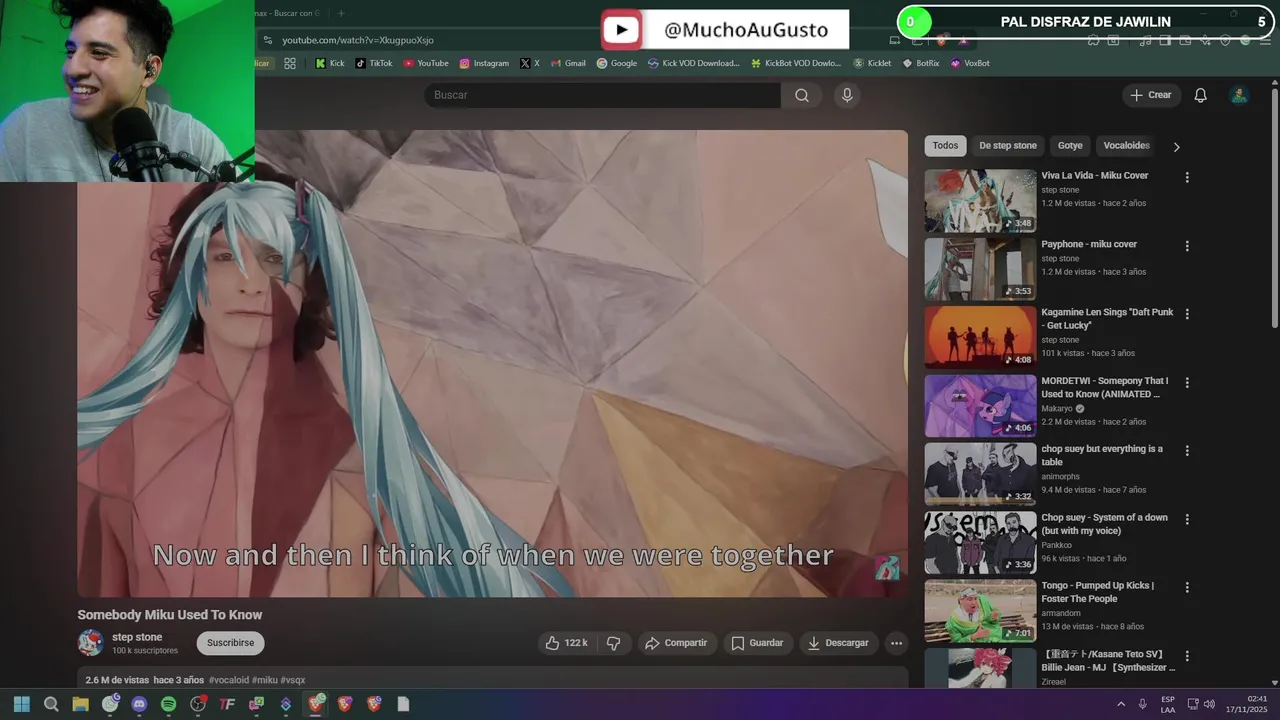Open Windows taskbar search
Viewport: 1280px width, 720px height.
click(51, 704)
